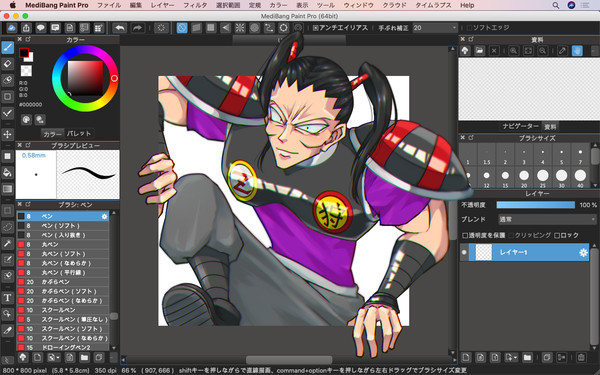Screen dimensions: 600x375
Task: Click the speech bubble comment icon
Action: (x=41, y=28)
